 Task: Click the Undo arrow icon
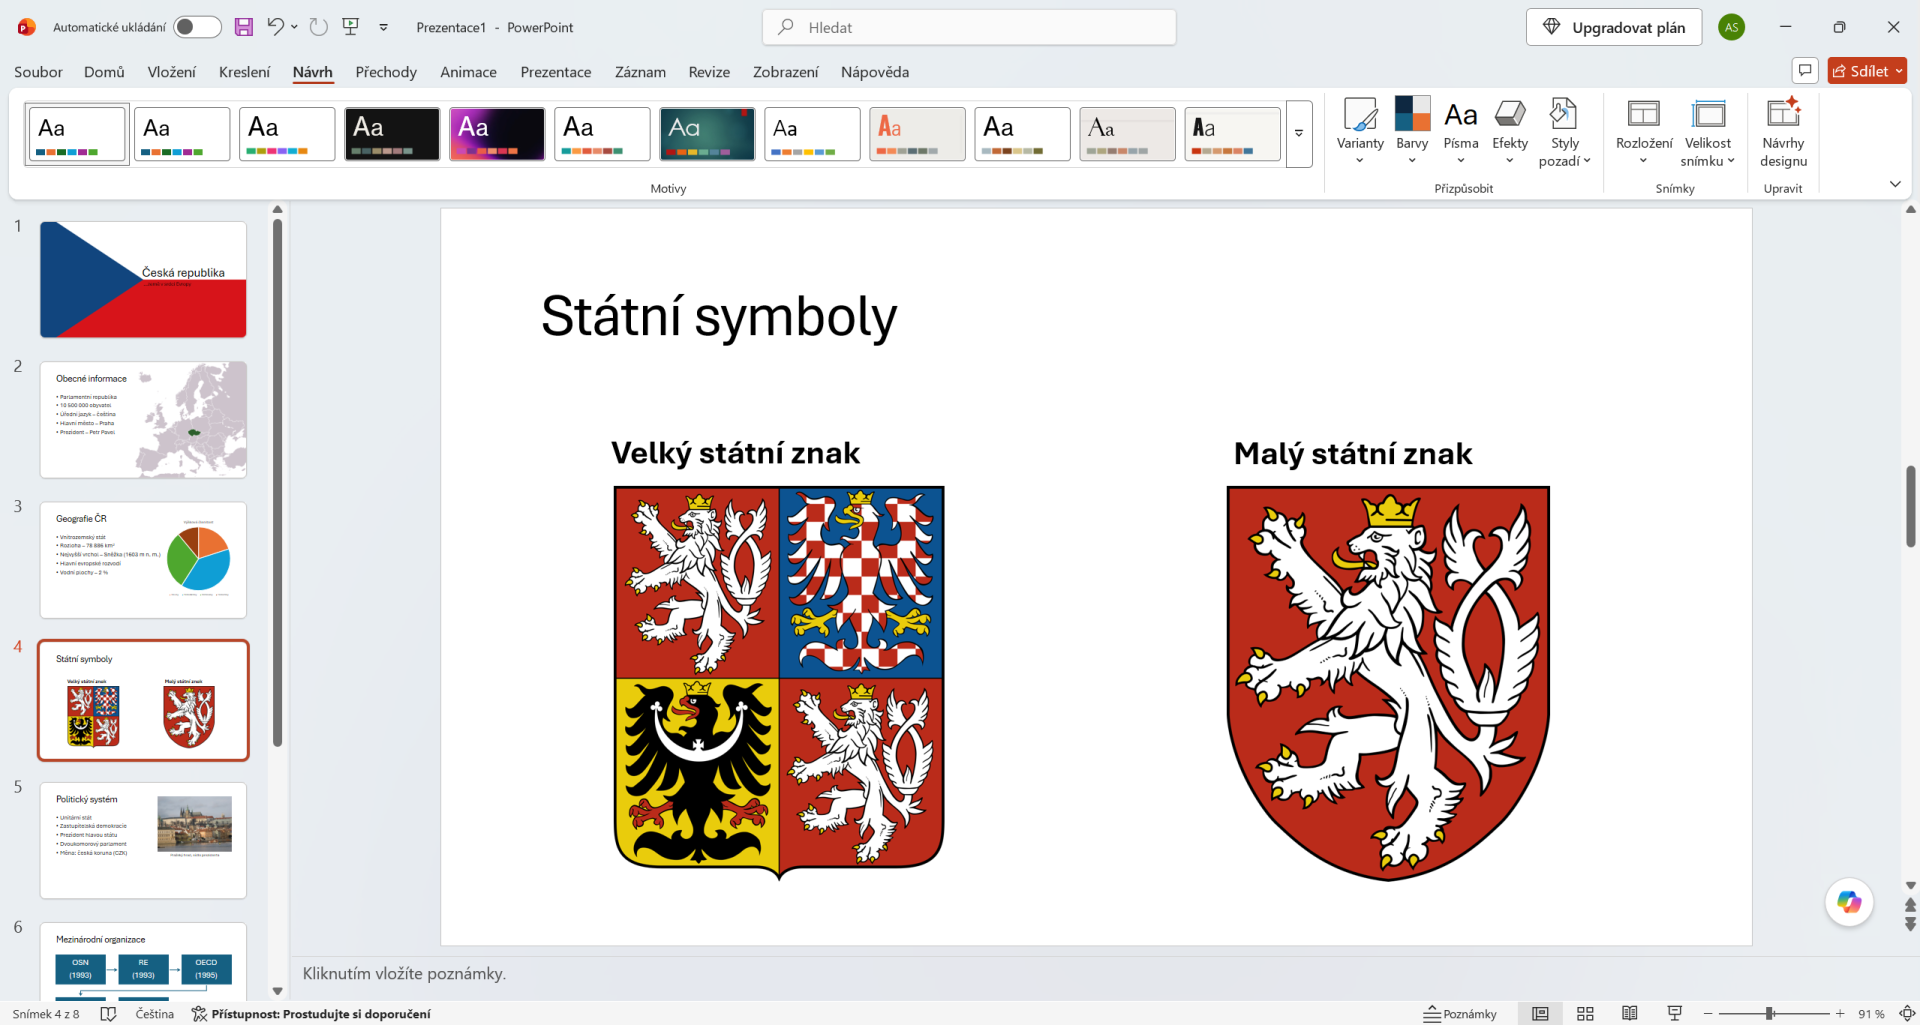click(x=275, y=27)
